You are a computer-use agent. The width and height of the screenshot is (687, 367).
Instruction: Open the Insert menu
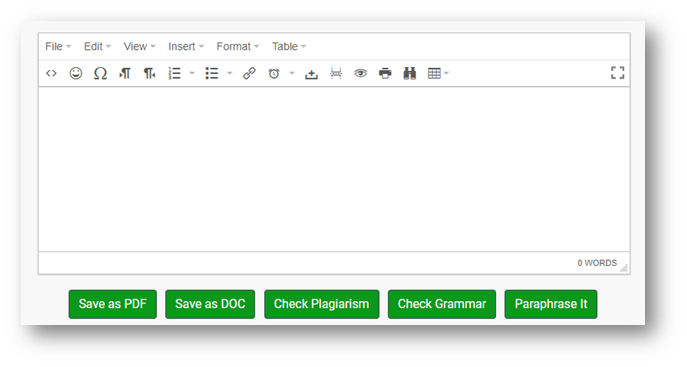click(186, 46)
